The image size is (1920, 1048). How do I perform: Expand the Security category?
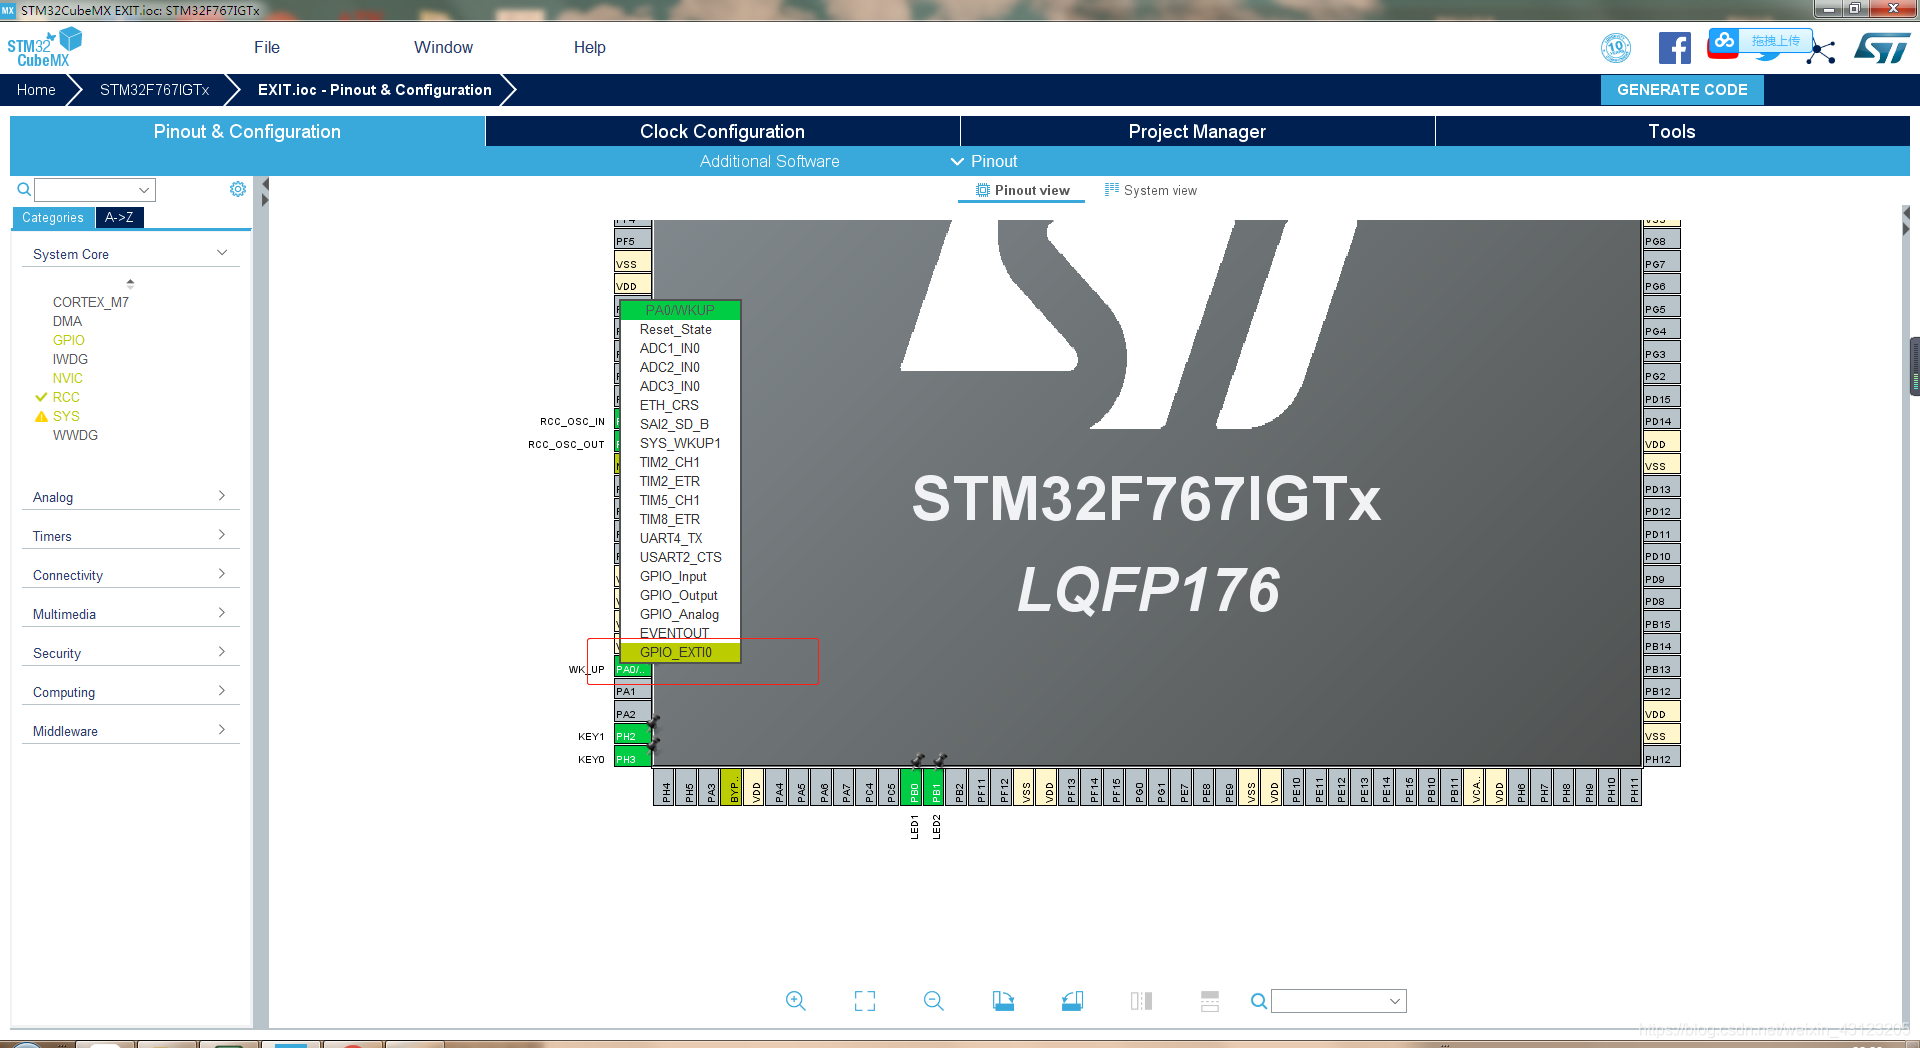pos(222,652)
